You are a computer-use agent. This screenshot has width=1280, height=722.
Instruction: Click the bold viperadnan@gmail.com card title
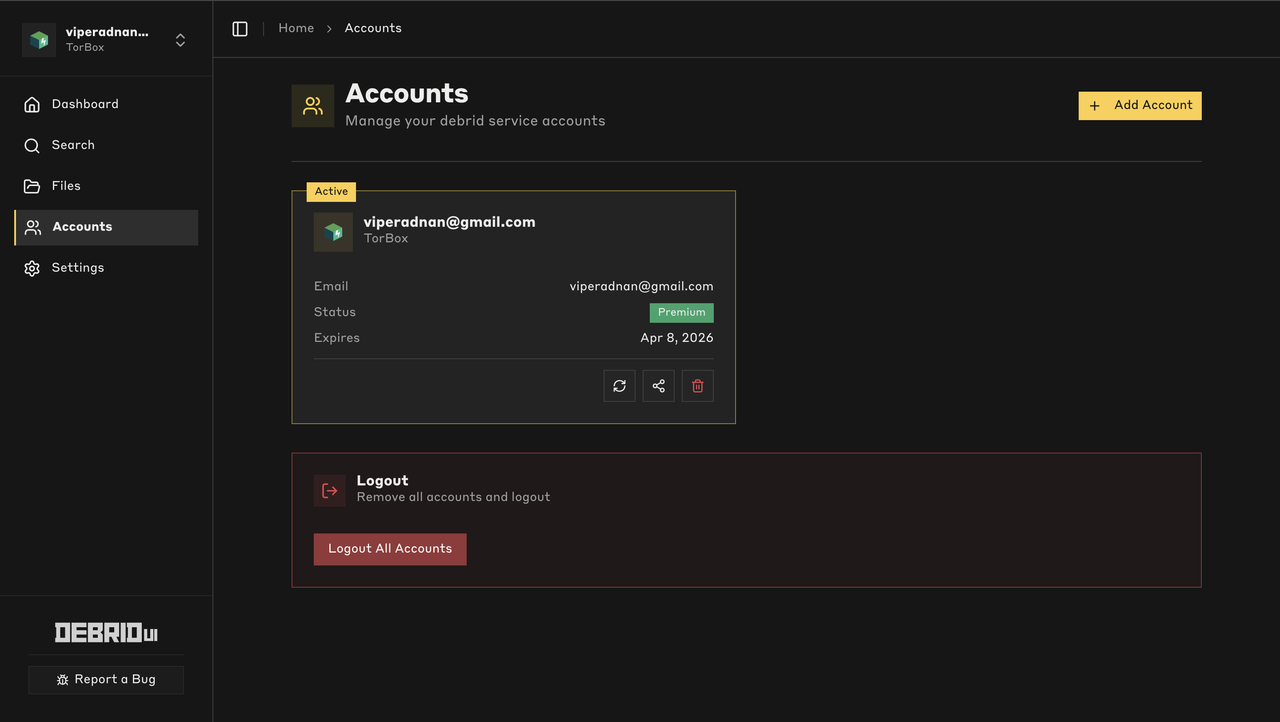point(450,222)
